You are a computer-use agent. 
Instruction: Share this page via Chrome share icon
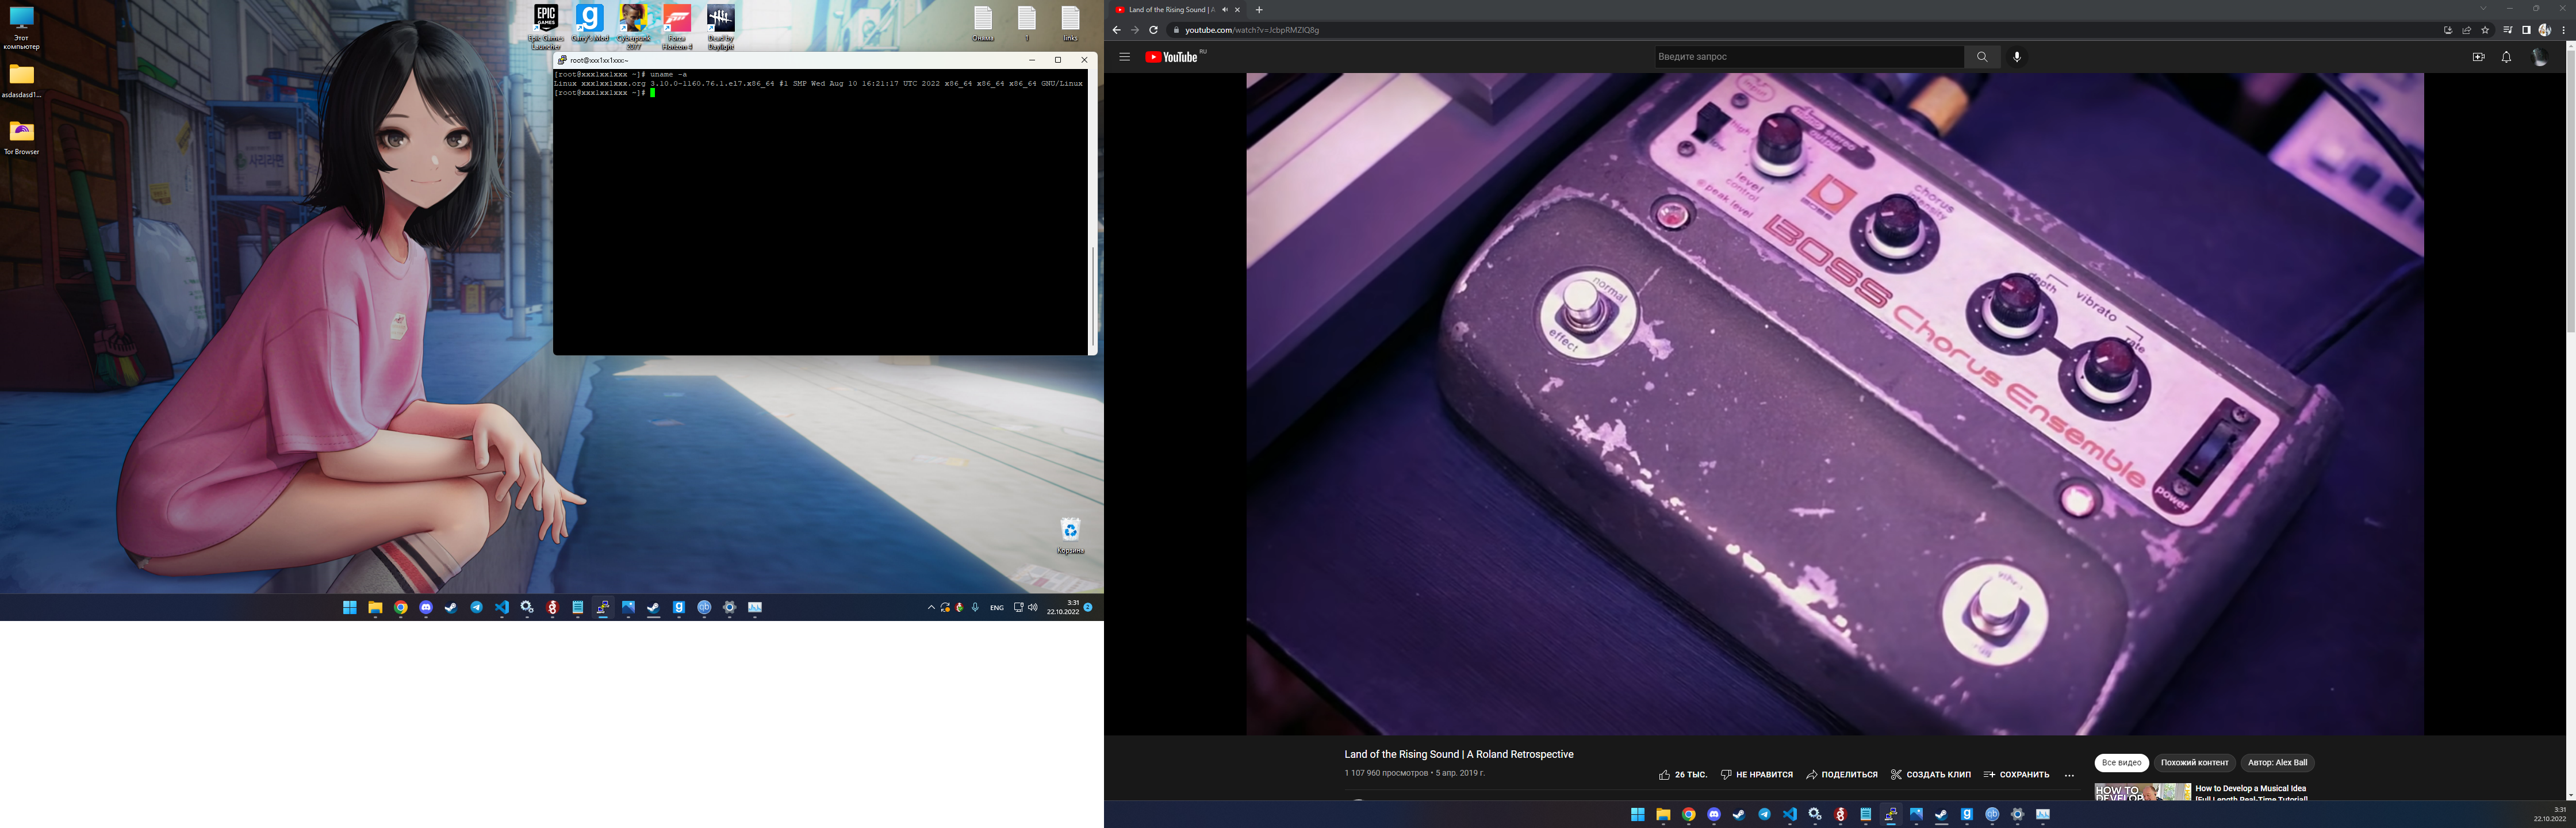pyautogui.click(x=2467, y=30)
